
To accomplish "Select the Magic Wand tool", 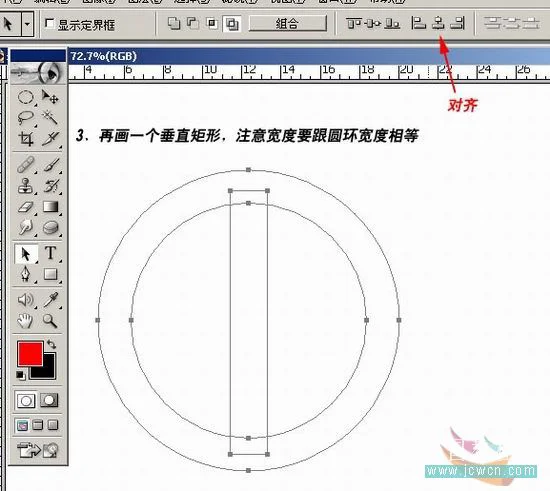I will click(50, 118).
